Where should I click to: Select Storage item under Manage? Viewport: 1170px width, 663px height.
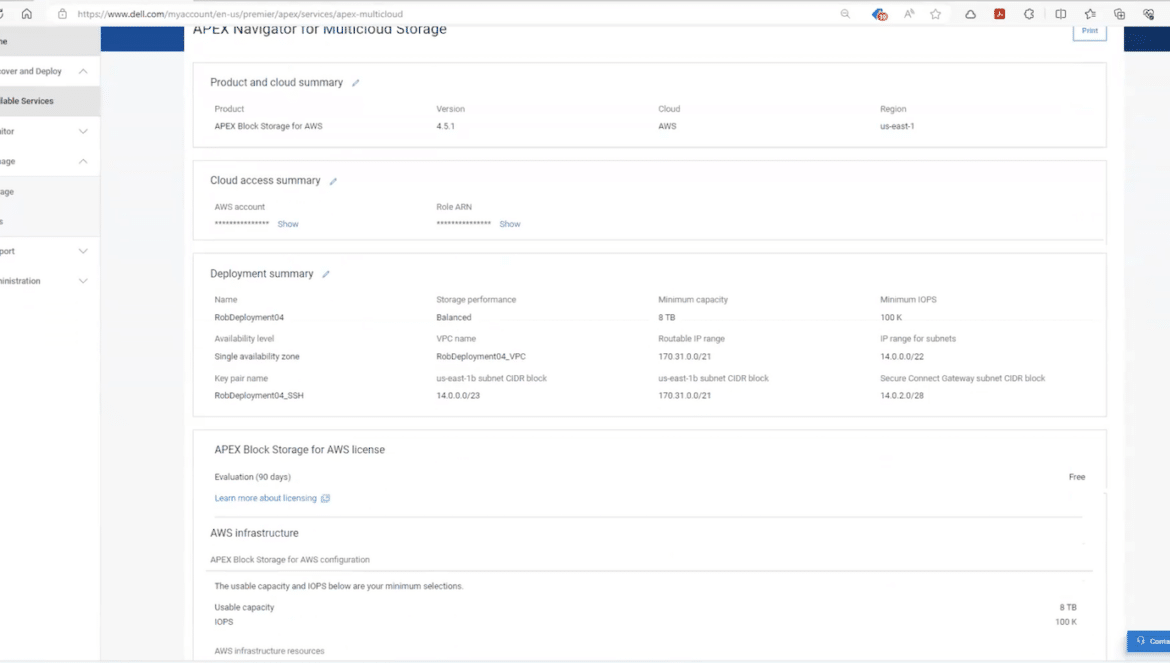(49, 192)
